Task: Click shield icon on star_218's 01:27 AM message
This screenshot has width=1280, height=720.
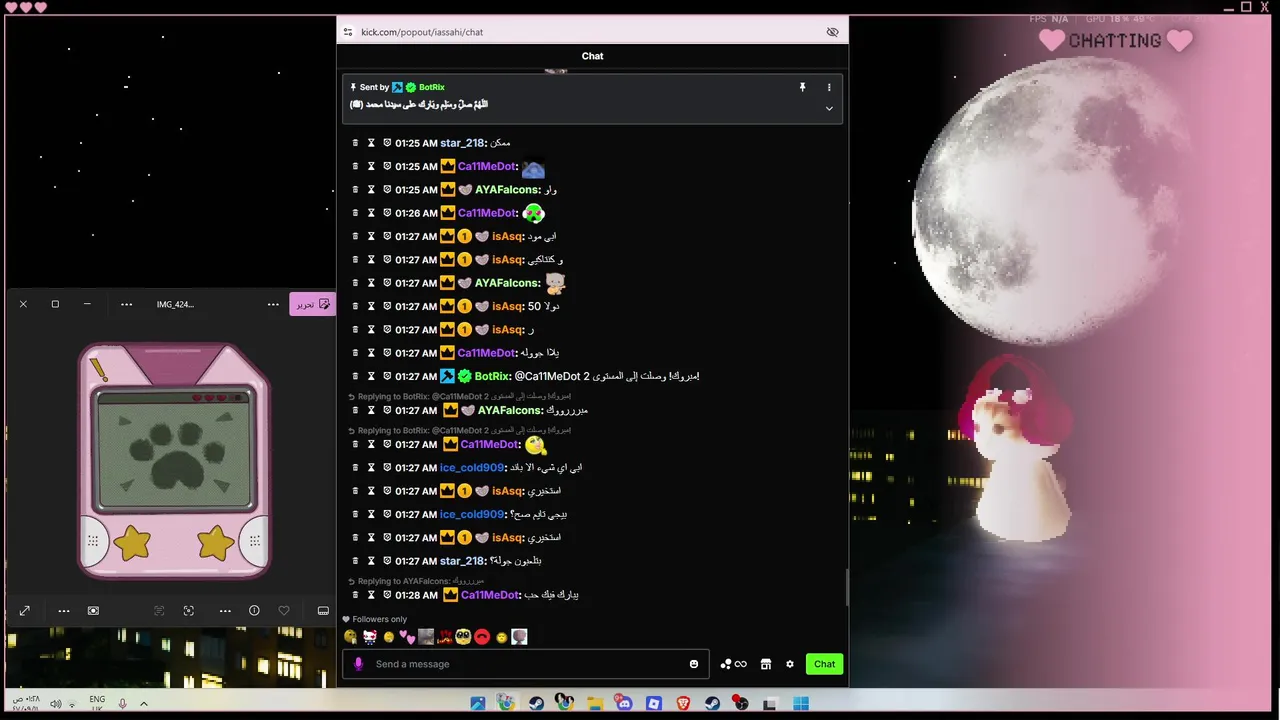Action: 387,561
